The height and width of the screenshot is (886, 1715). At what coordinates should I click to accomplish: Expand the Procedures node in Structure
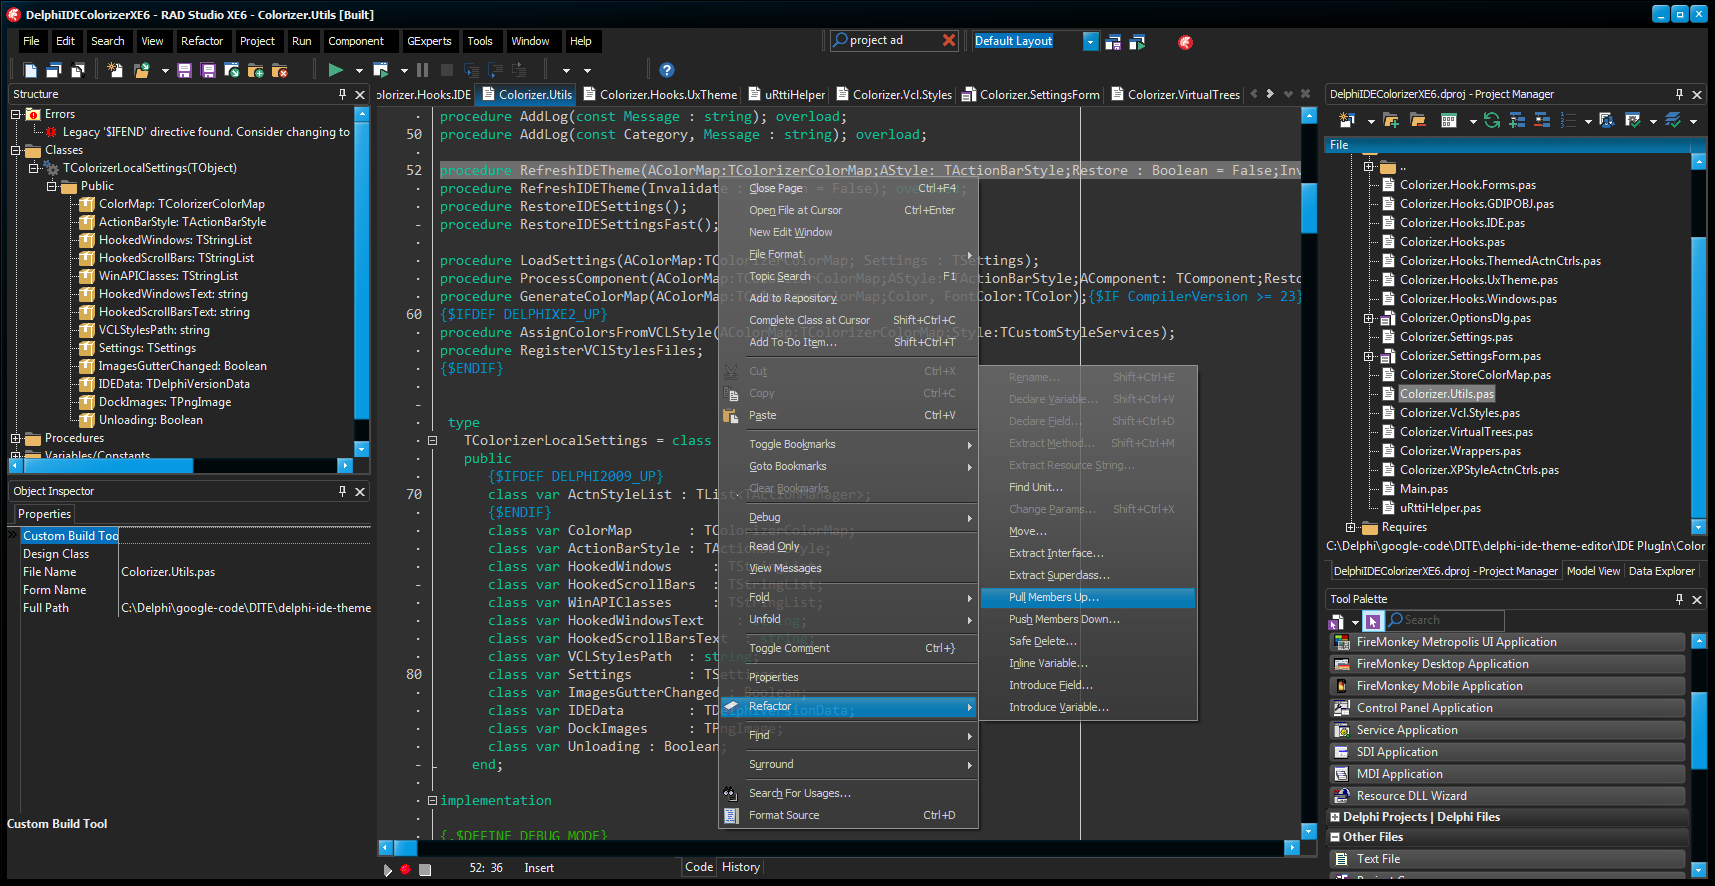tap(16, 438)
